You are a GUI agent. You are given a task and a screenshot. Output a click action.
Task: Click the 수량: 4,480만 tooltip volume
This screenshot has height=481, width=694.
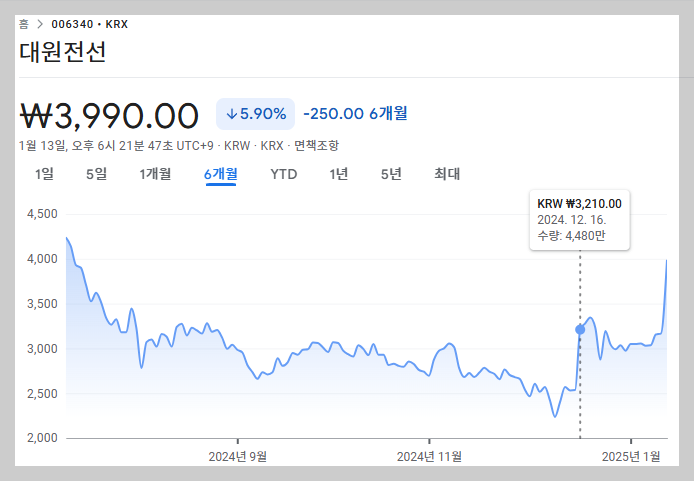(571, 235)
